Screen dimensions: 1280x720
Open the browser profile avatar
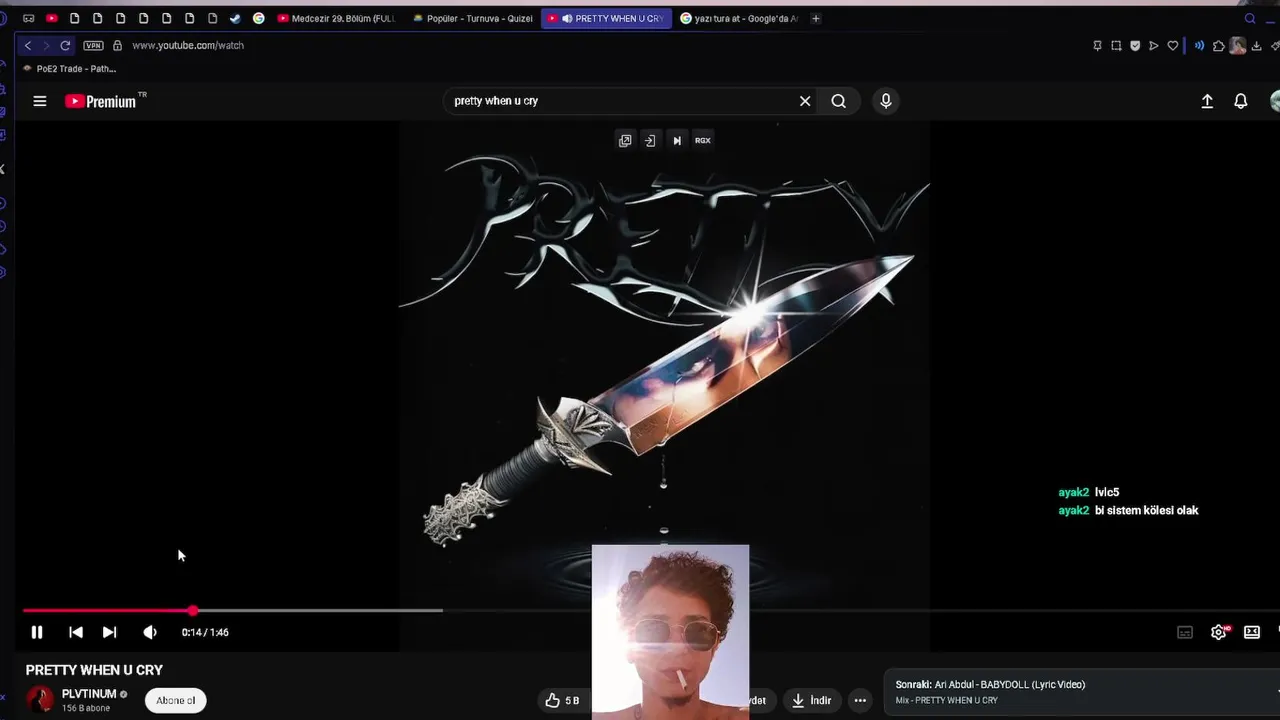(x=1238, y=45)
